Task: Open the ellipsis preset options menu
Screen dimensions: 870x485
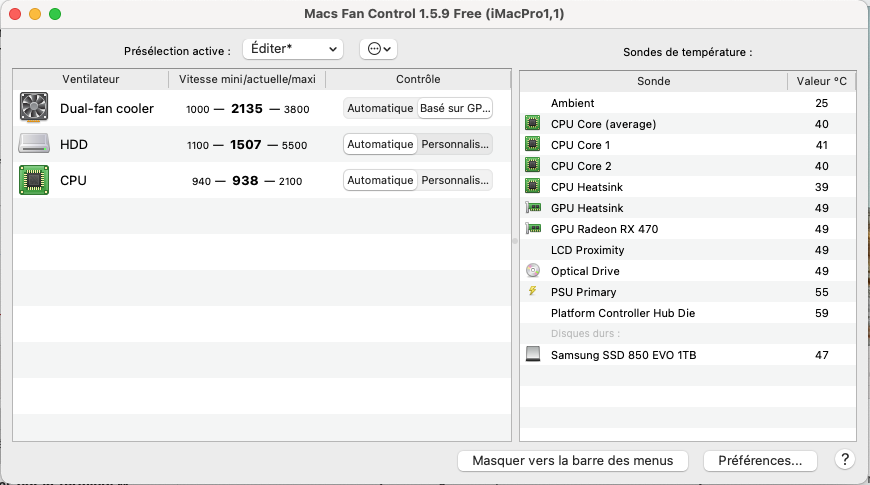Action: 378,49
